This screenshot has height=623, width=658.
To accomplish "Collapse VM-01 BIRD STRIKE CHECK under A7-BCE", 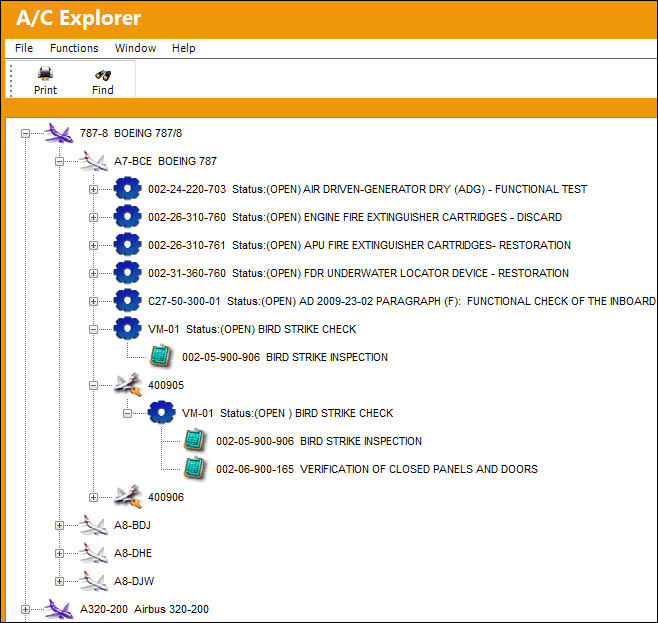I will (x=93, y=329).
